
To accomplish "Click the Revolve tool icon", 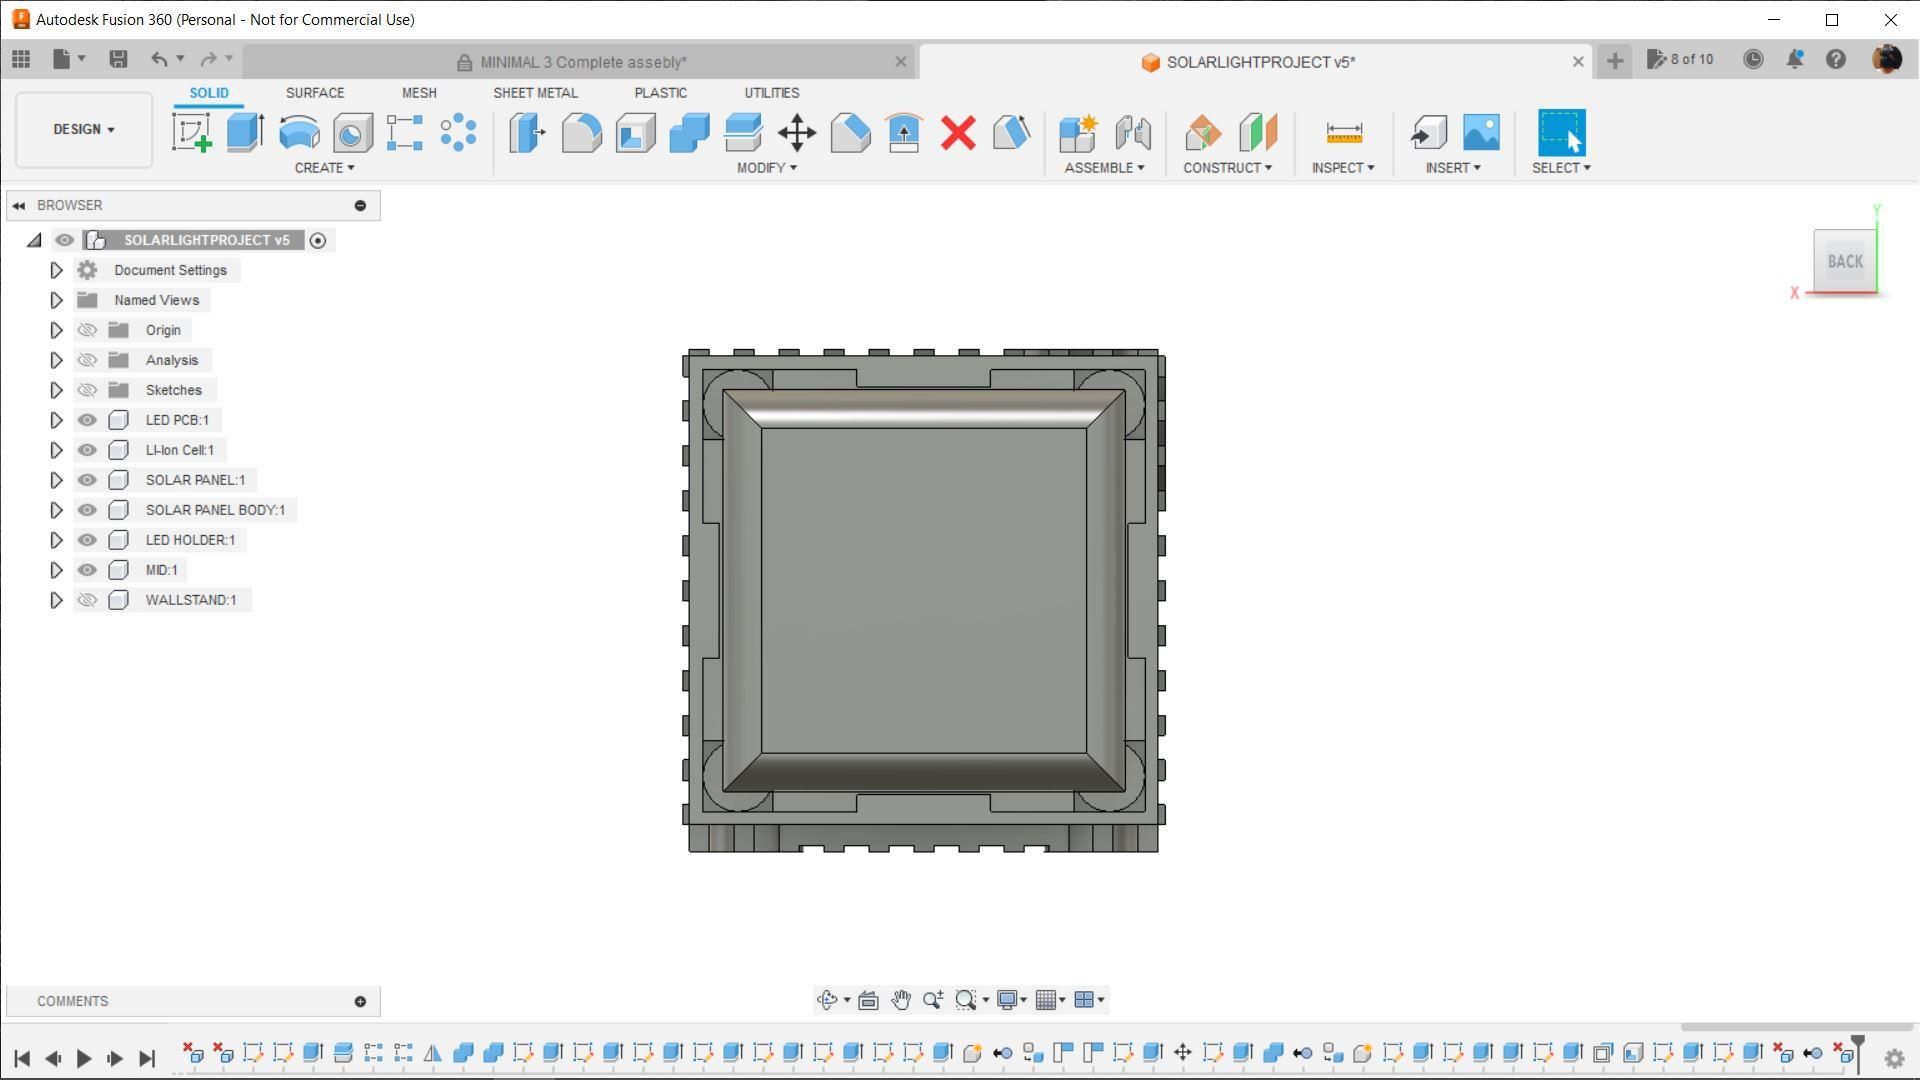I will coord(298,132).
